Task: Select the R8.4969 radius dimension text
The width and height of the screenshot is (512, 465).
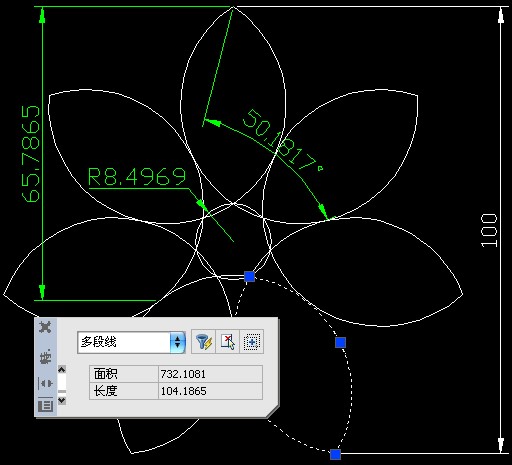Action: pyautogui.click(x=137, y=176)
